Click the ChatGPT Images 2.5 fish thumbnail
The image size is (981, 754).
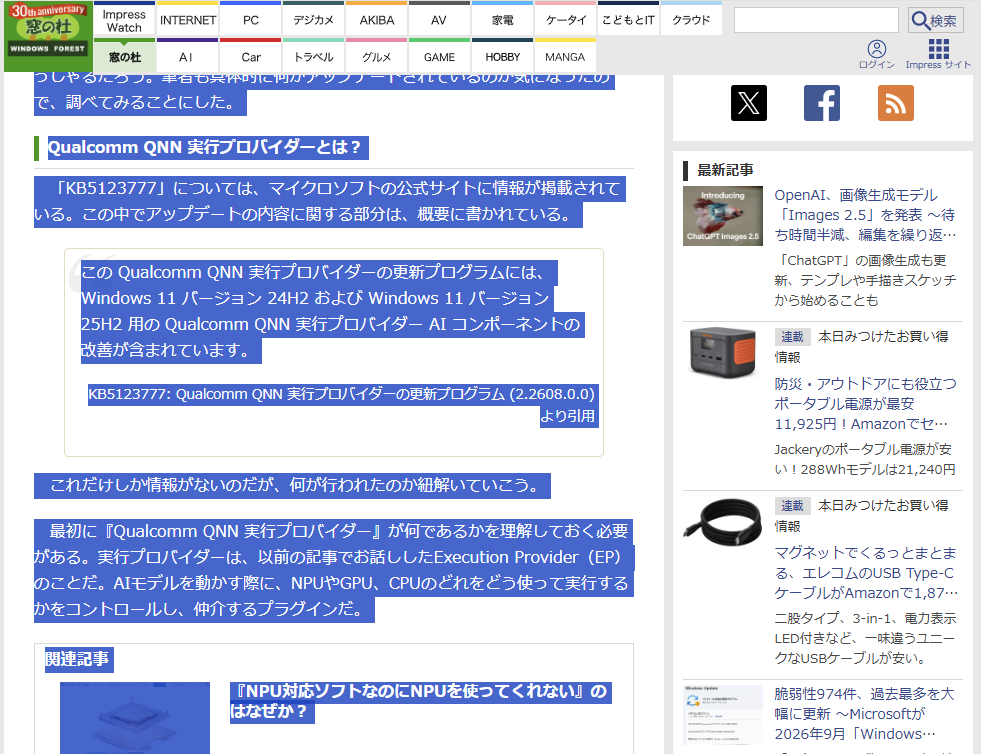click(x=723, y=216)
